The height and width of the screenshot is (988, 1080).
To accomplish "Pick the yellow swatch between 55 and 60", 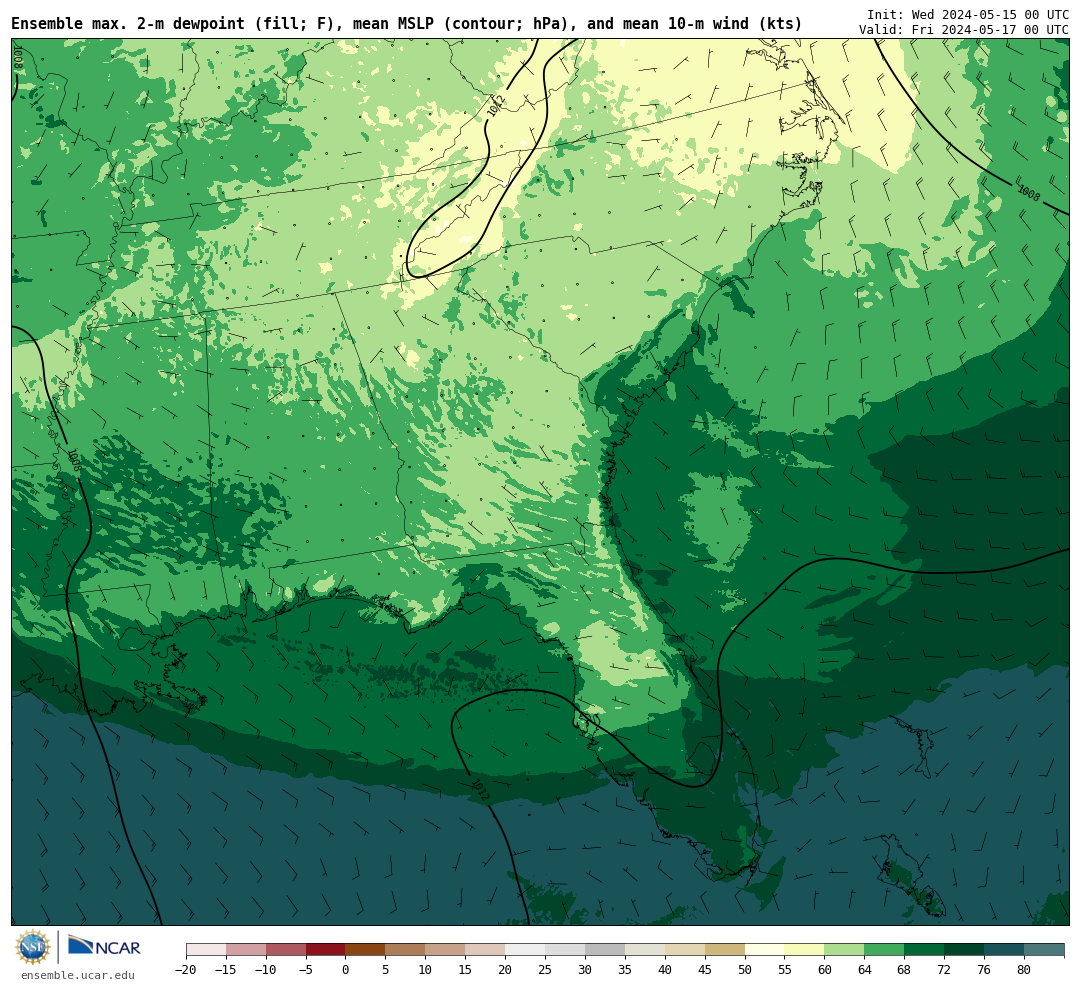I will click(x=805, y=950).
